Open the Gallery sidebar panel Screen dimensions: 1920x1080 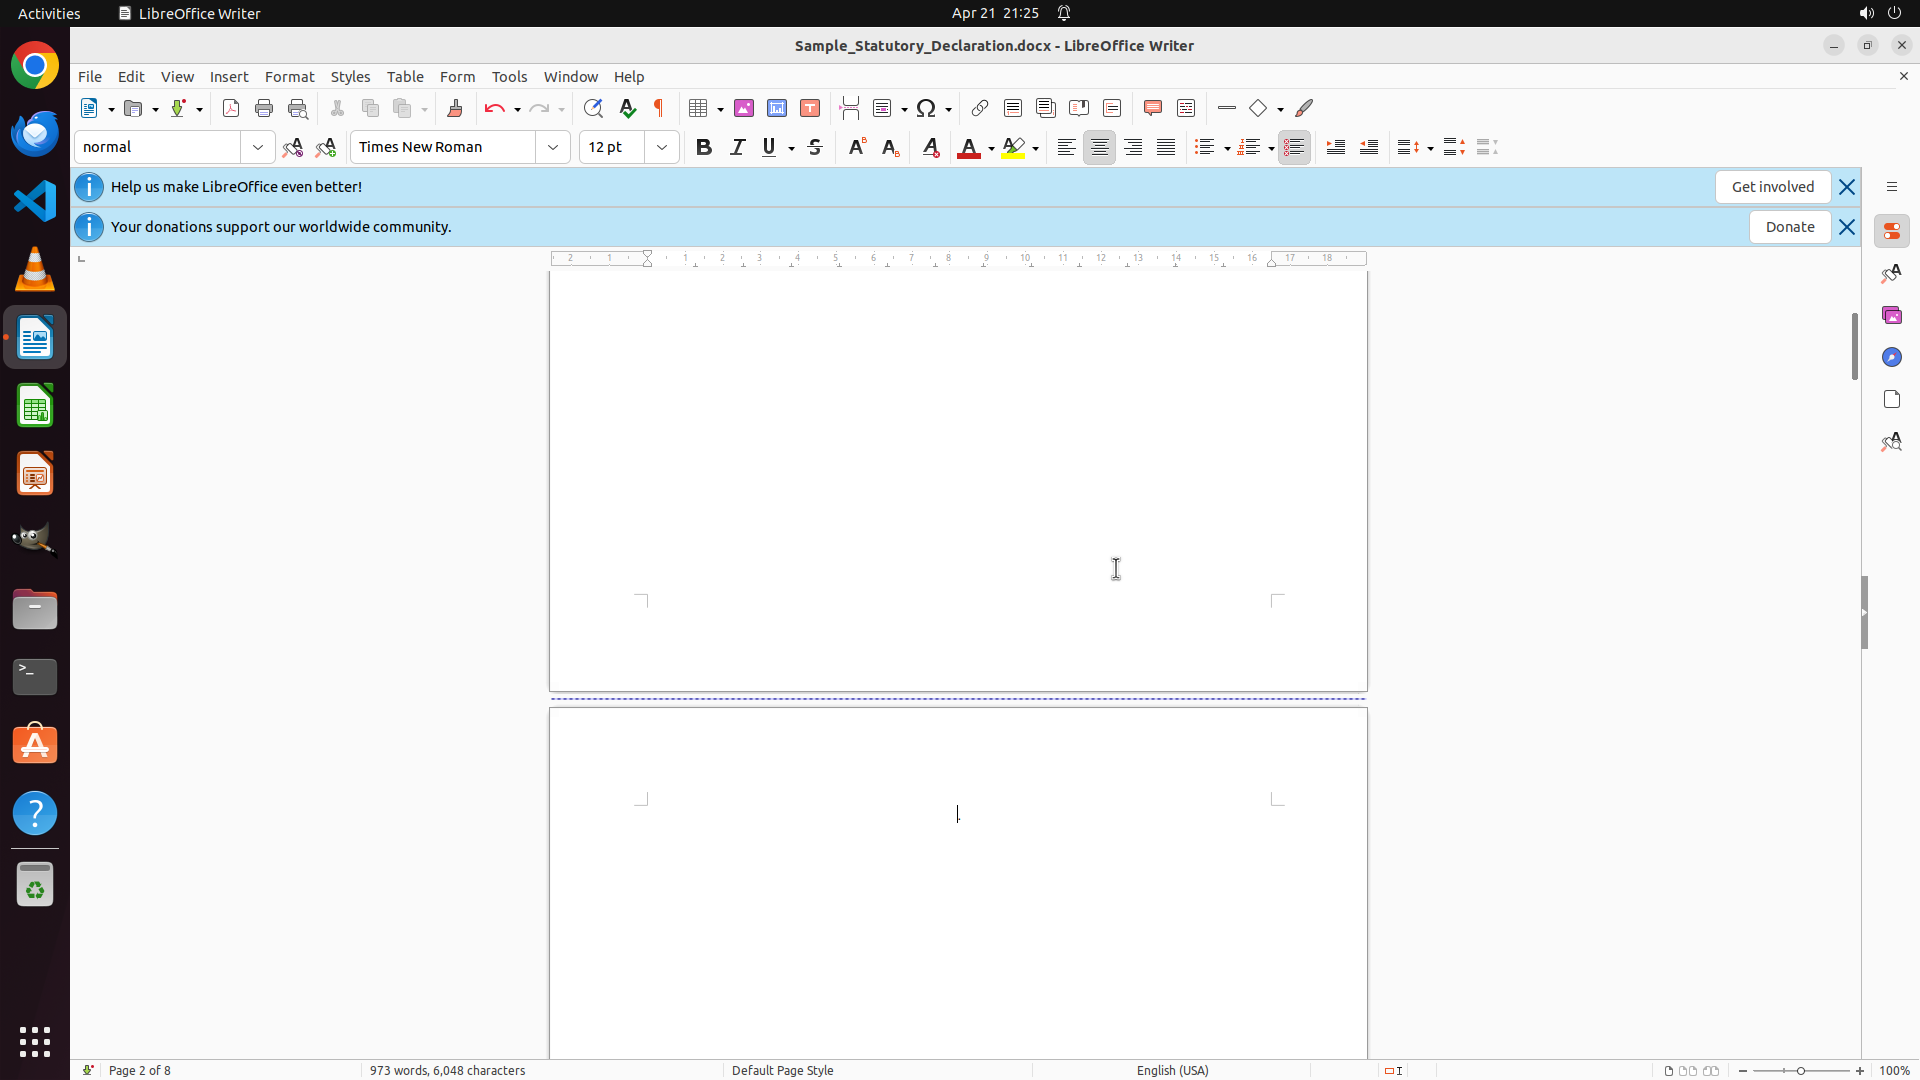[1891, 315]
